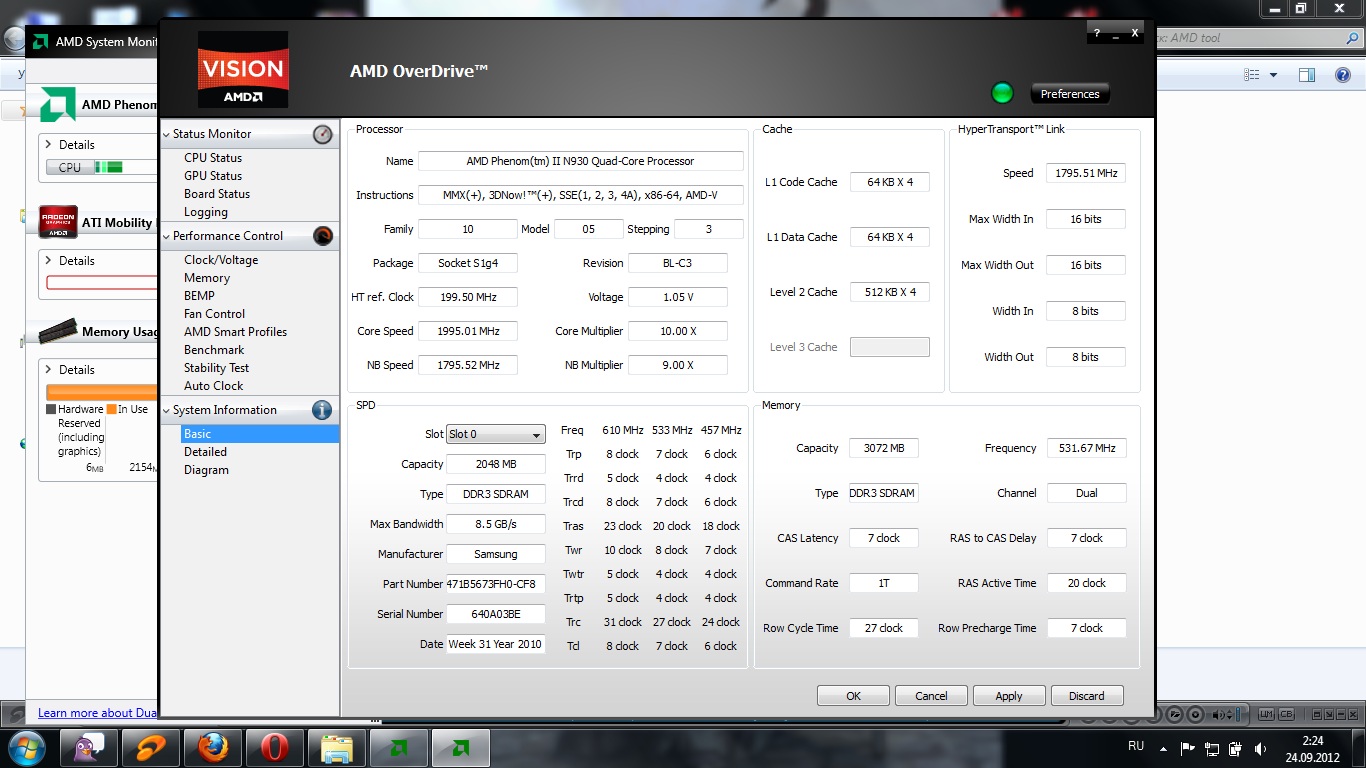Click the Status Monitor gauge icon
This screenshot has width=1366, height=768.
pyautogui.click(x=322, y=134)
